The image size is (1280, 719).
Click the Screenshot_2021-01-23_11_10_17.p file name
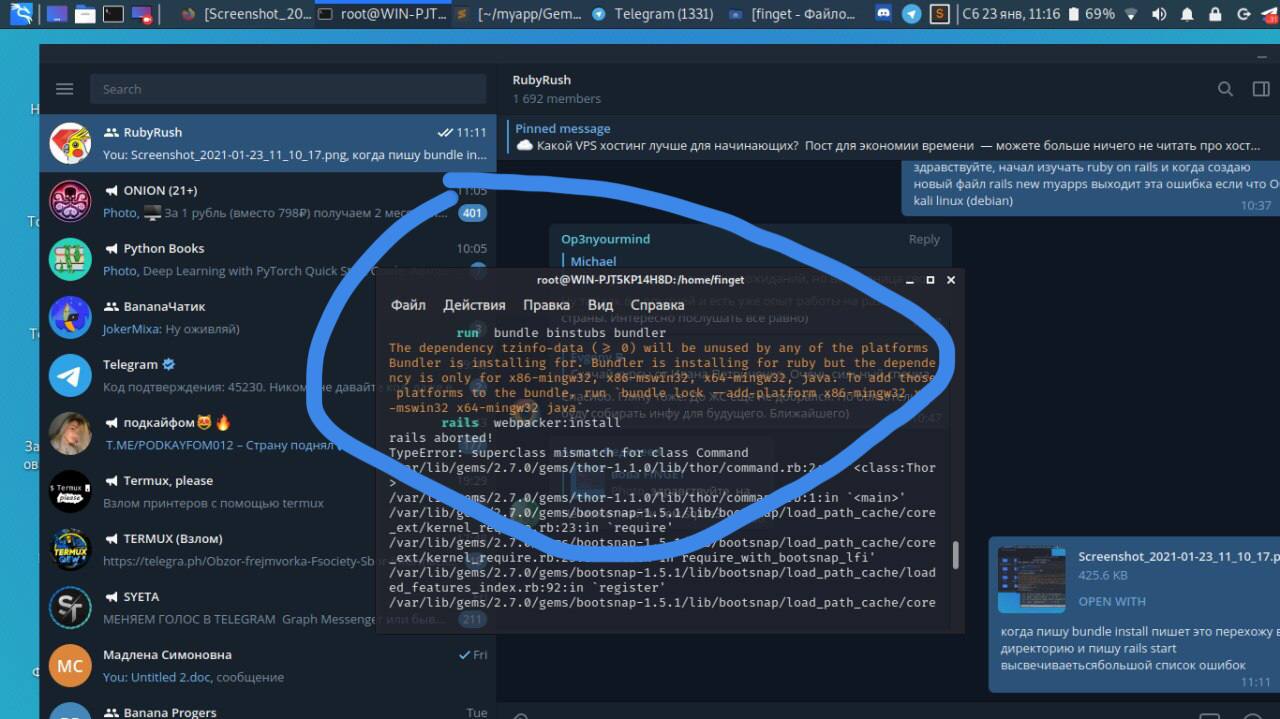pyautogui.click(x=1178, y=556)
